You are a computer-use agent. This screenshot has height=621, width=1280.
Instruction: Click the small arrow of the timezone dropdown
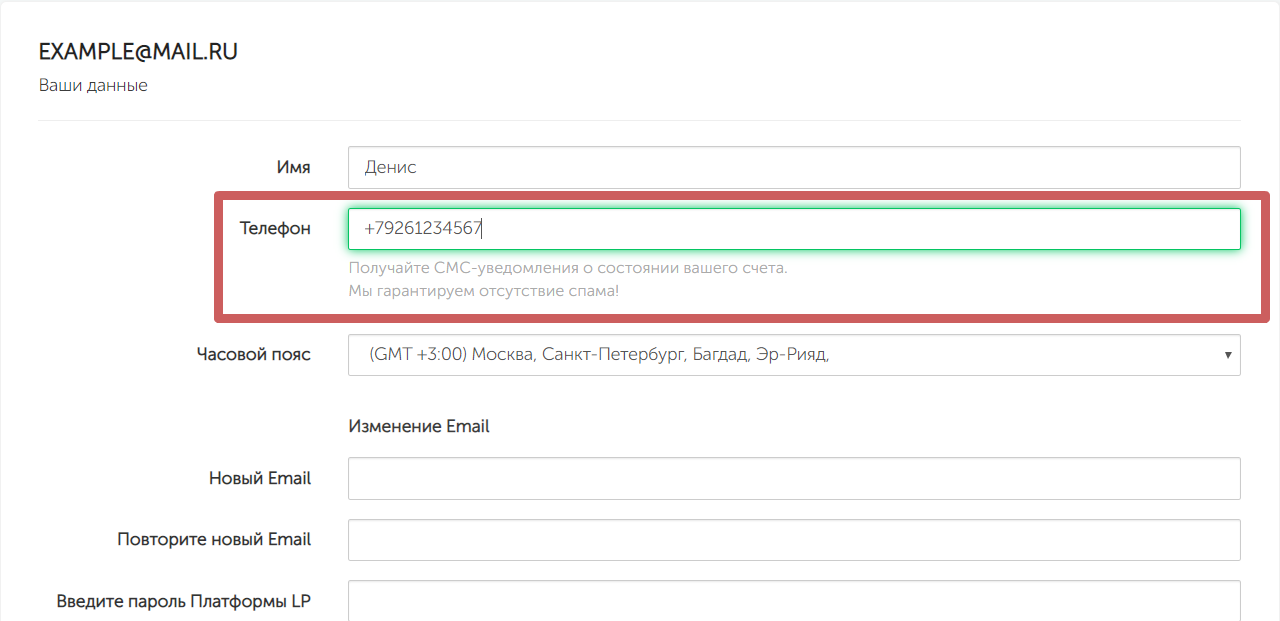1227,355
